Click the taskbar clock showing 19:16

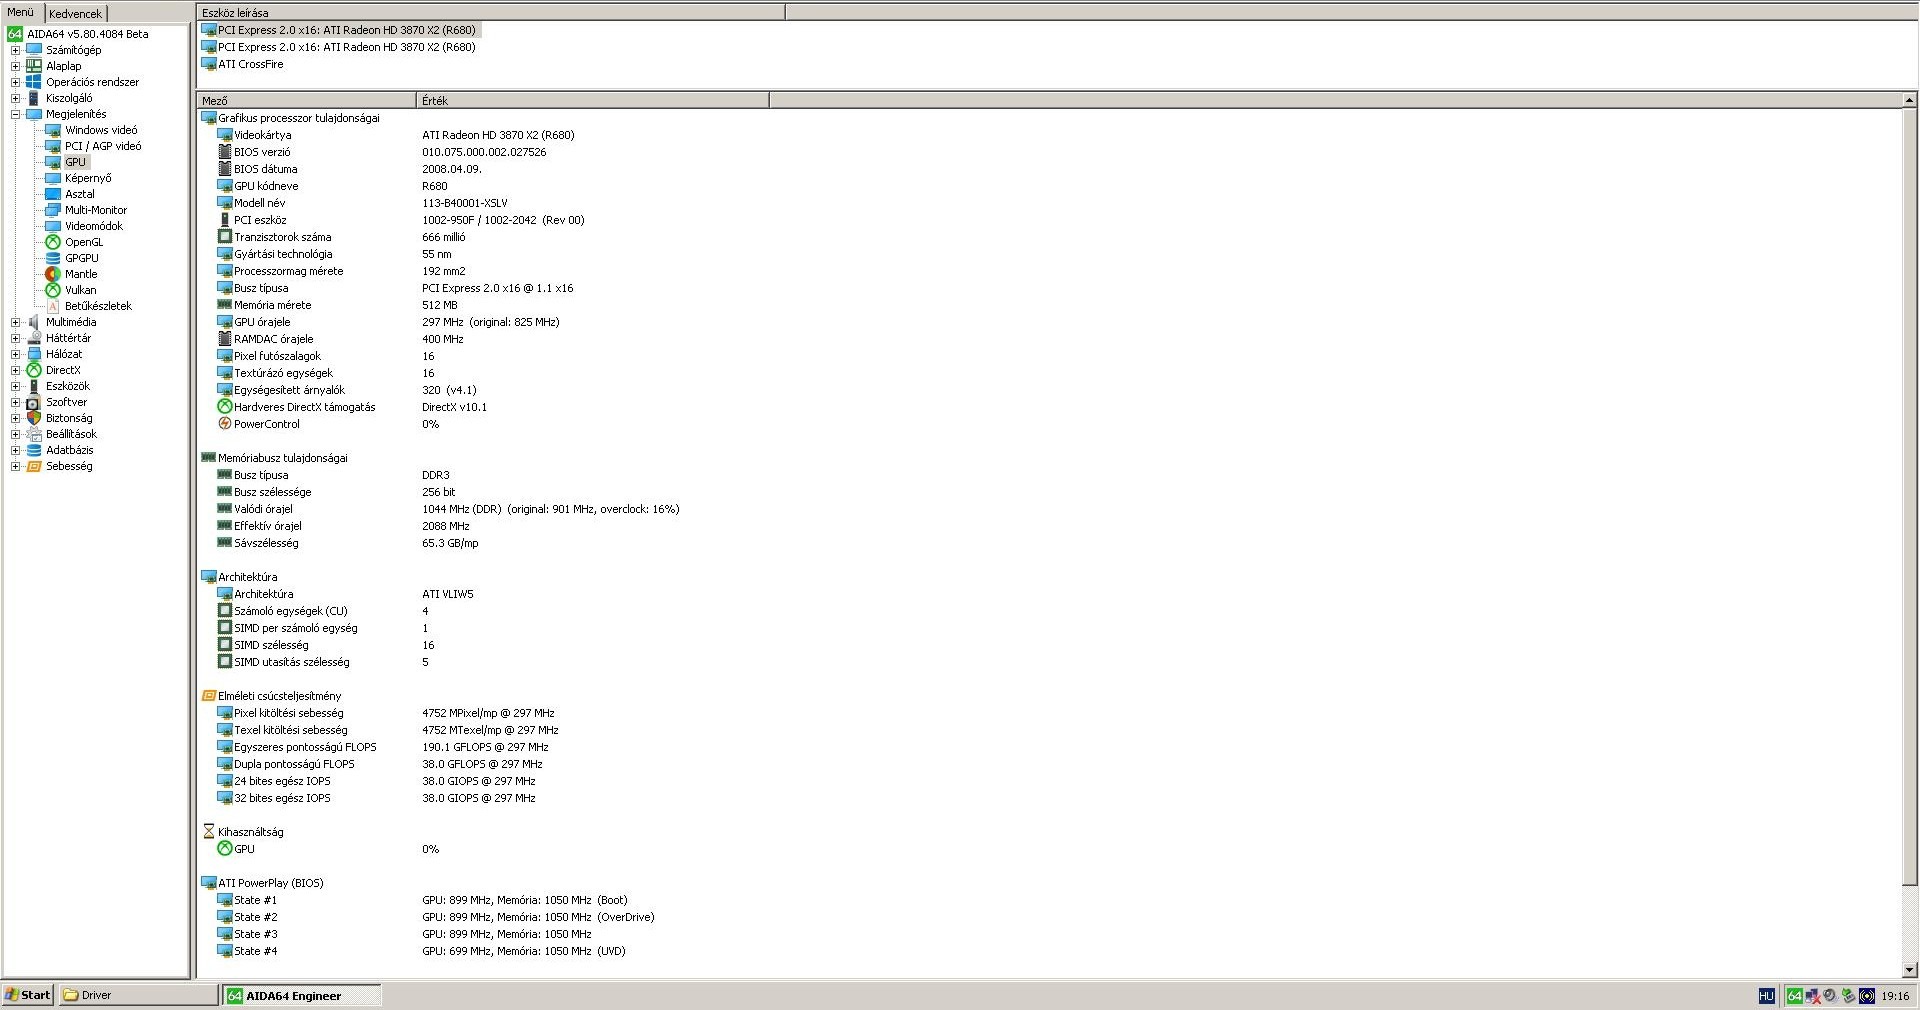point(1895,996)
